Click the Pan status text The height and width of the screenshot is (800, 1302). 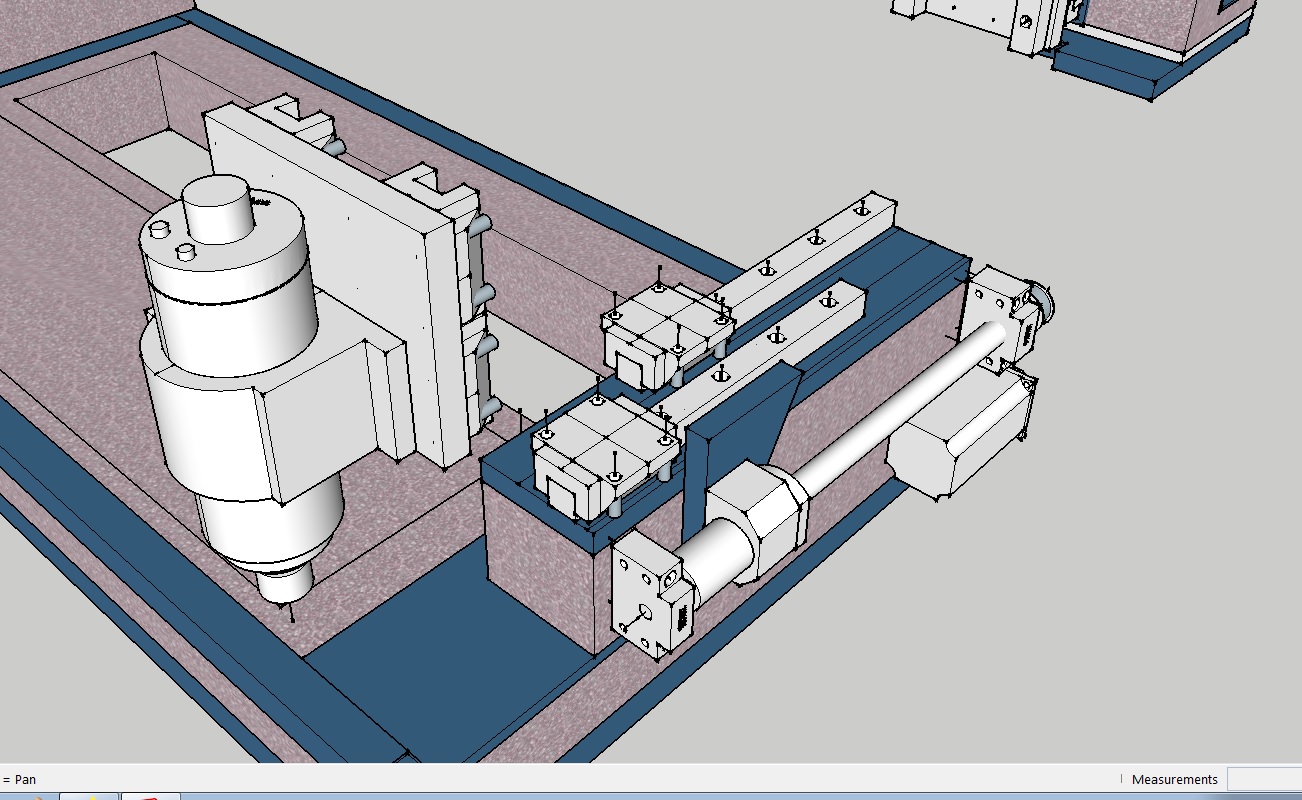26,779
